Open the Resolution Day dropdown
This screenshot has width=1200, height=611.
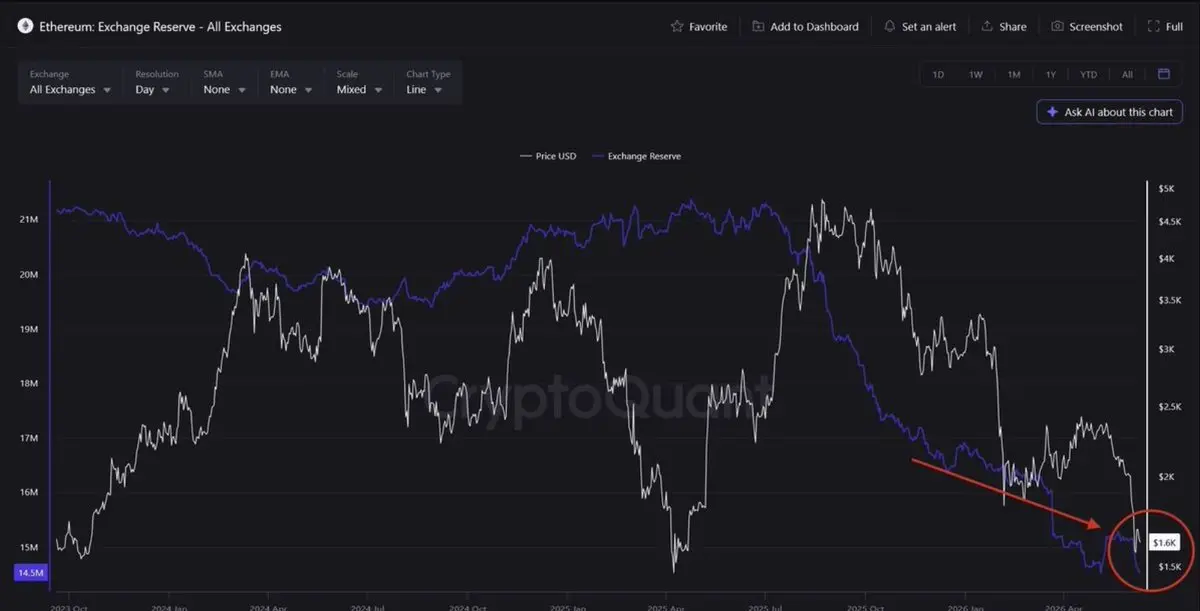[157, 82]
